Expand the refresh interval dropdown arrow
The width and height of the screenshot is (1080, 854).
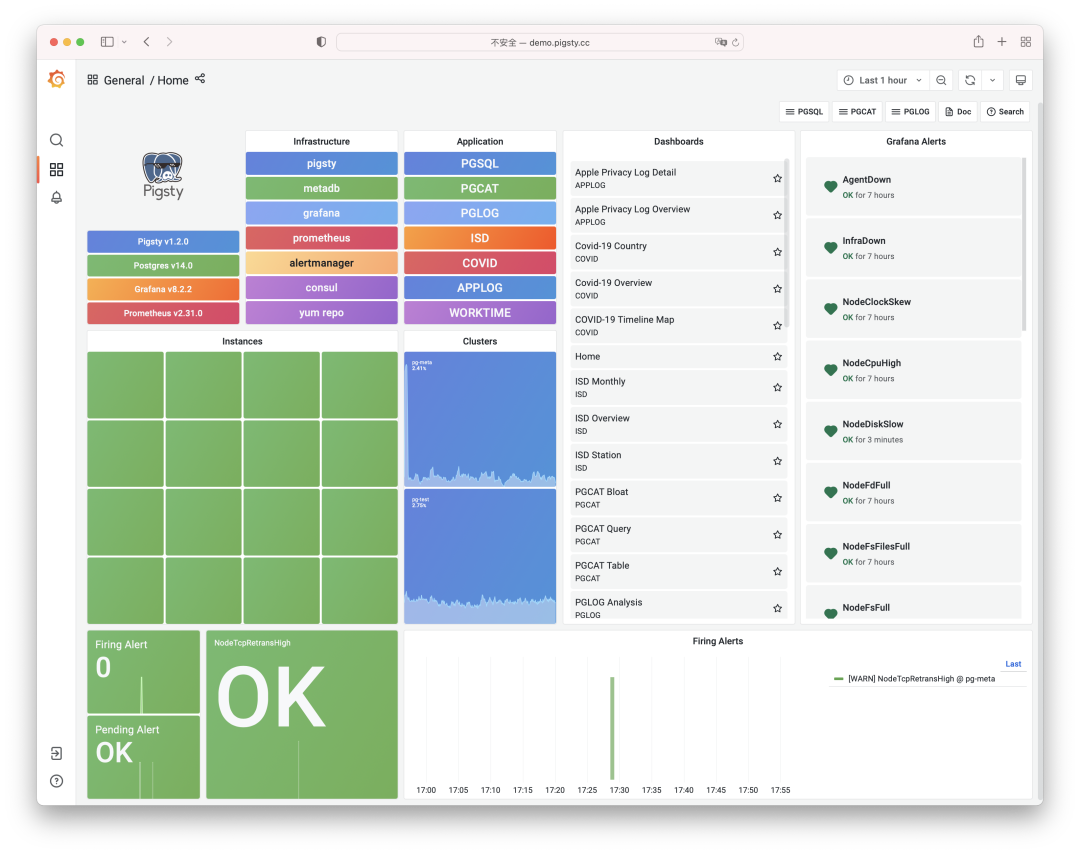[992, 80]
